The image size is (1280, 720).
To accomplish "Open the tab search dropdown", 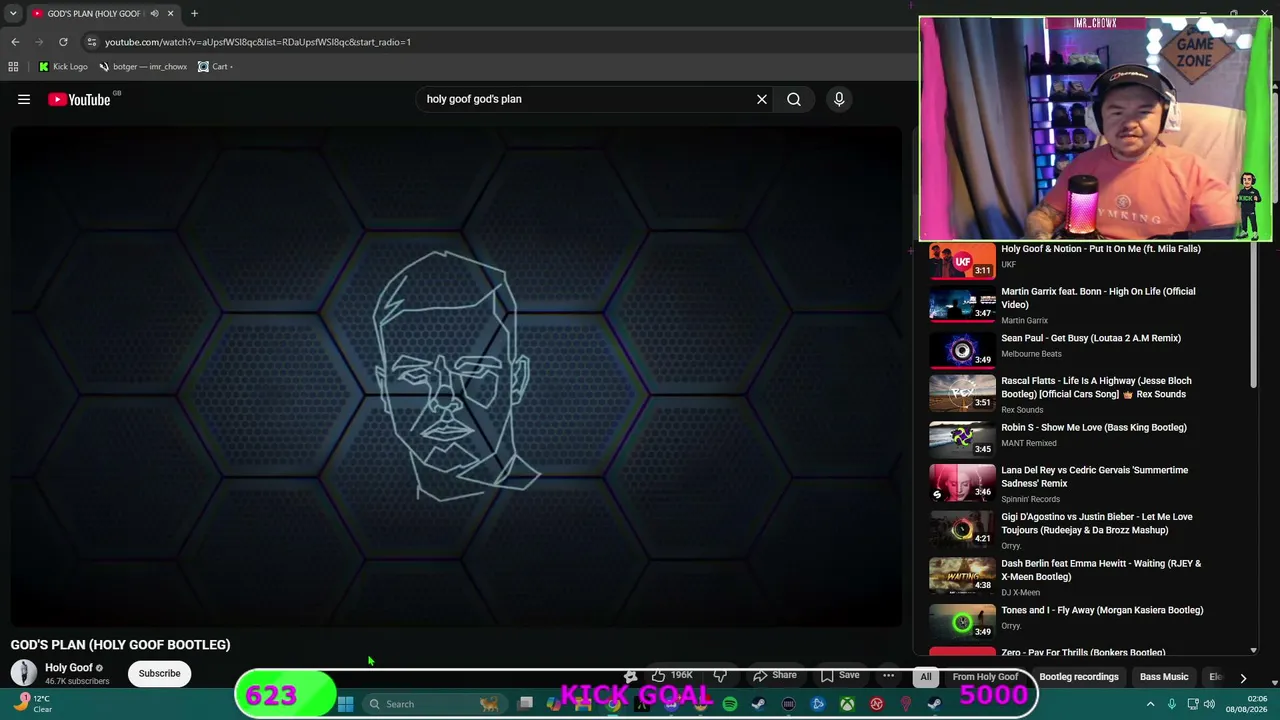I will point(13,13).
